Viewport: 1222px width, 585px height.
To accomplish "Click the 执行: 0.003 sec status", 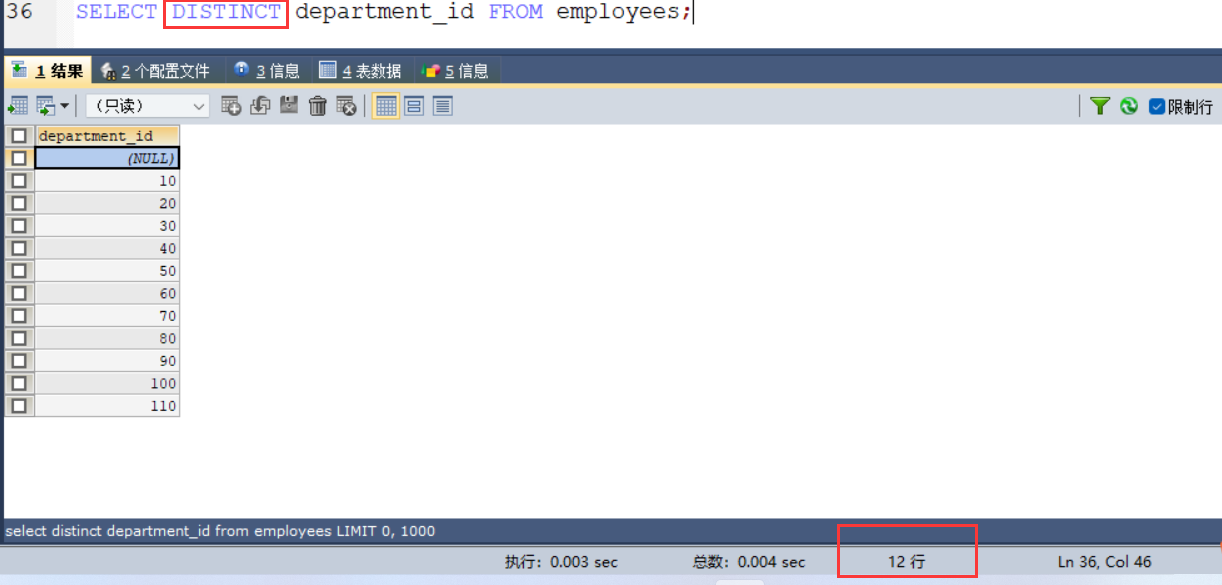I will click(561, 562).
